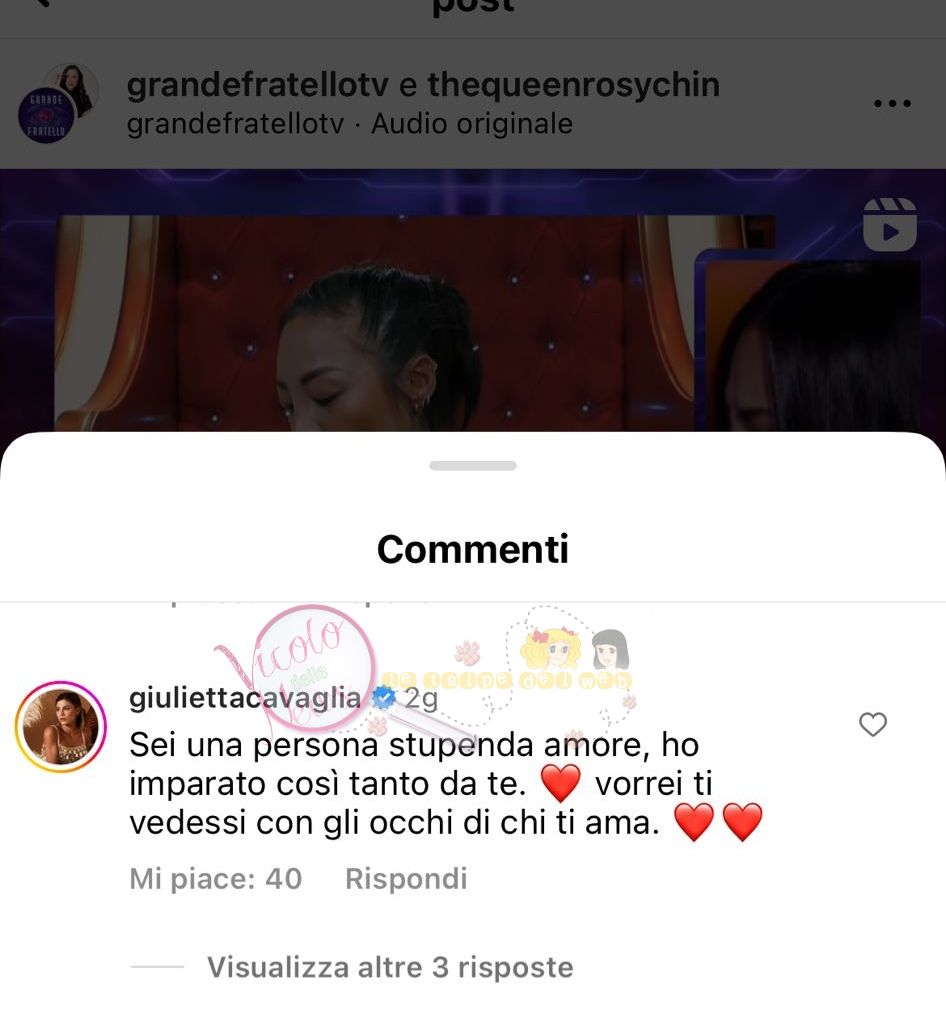The height and width of the screenshot is (1028, 946).
Task: Go back using the arrow at top left
Action: click(41, 3)
